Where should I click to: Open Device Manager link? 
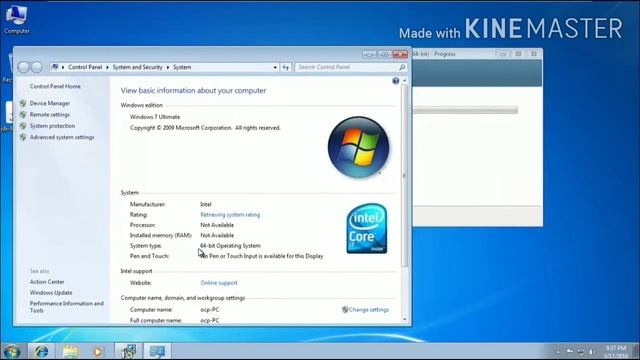point(50,104)
